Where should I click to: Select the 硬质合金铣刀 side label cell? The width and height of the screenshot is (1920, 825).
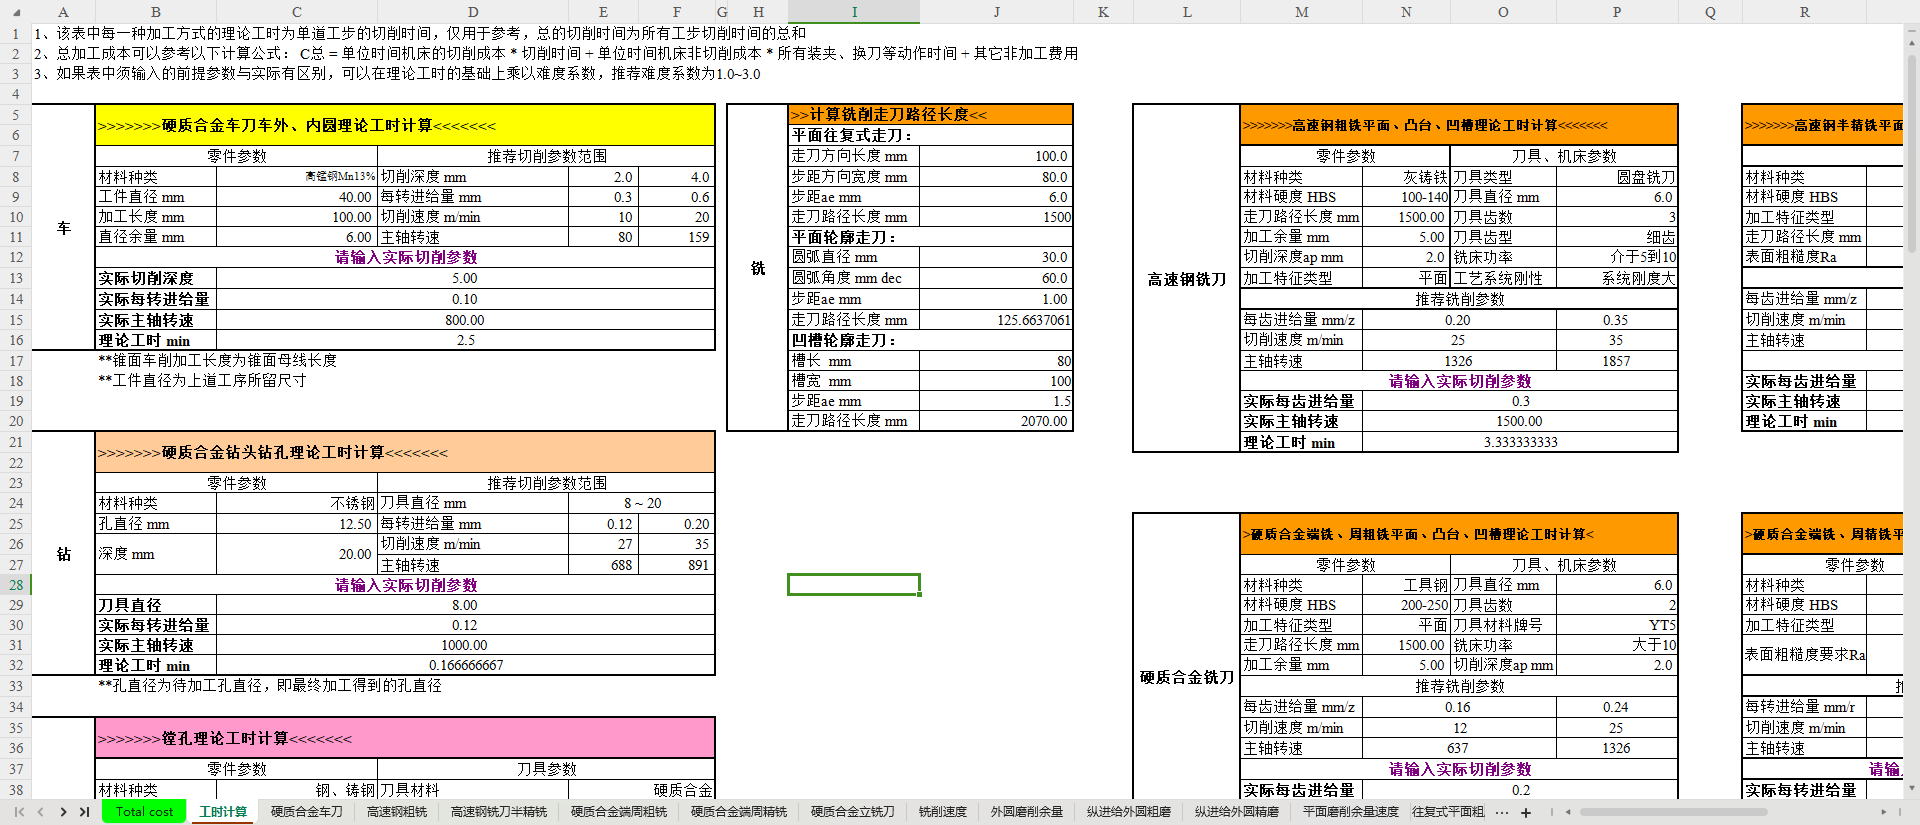[x=1187, y=677]
